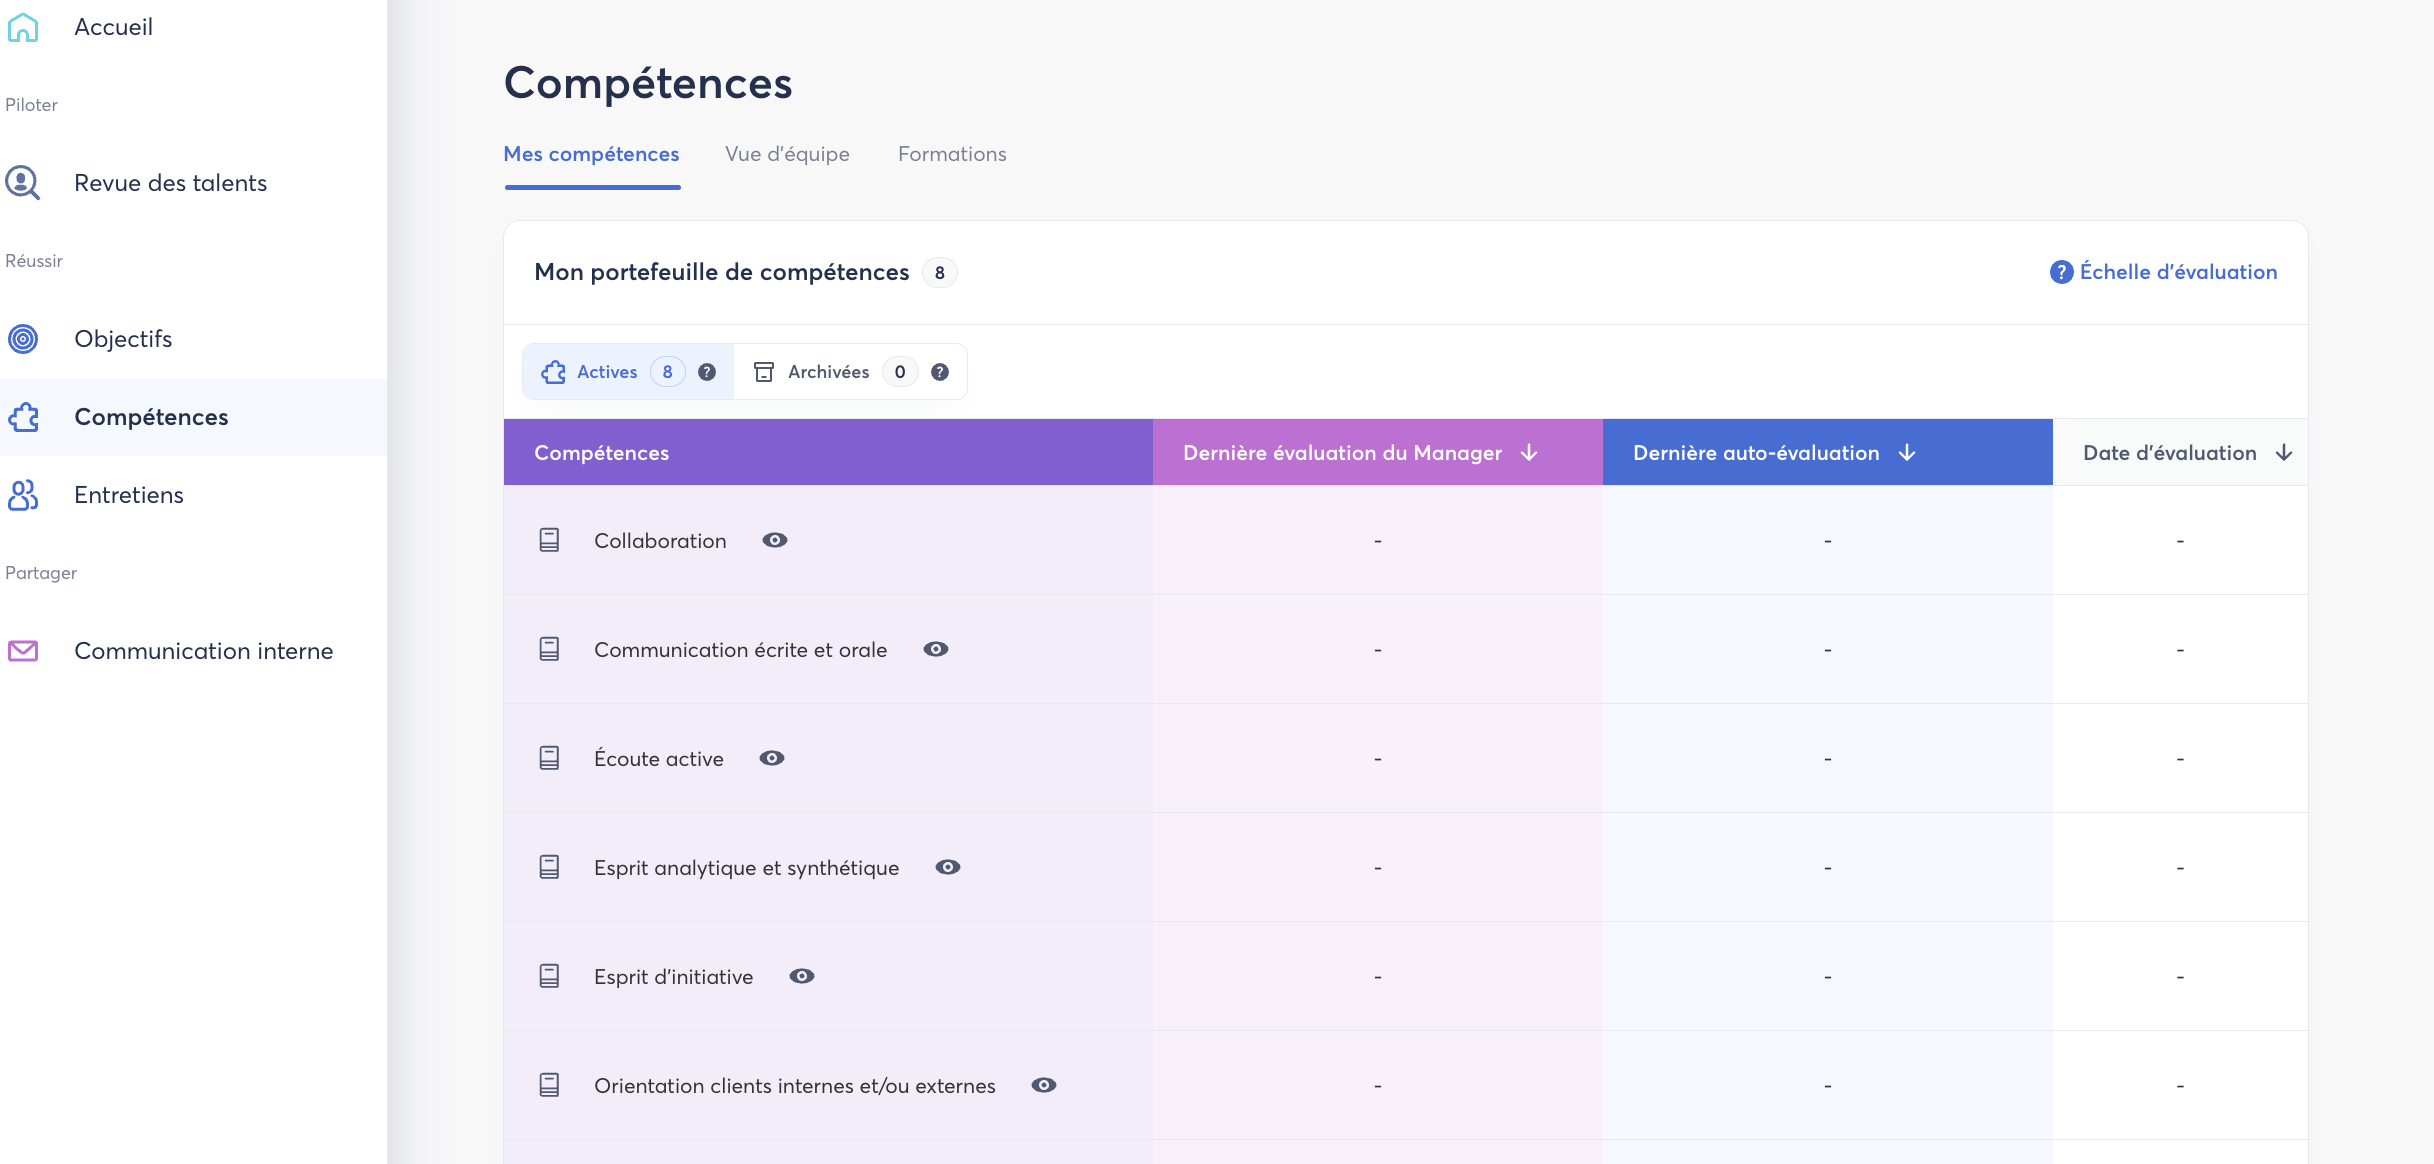Sort by Date d'évaluation arrow
The height and width of the screenshot is (1164, 2434).
pyautogui.click(x=2284, y=453)
